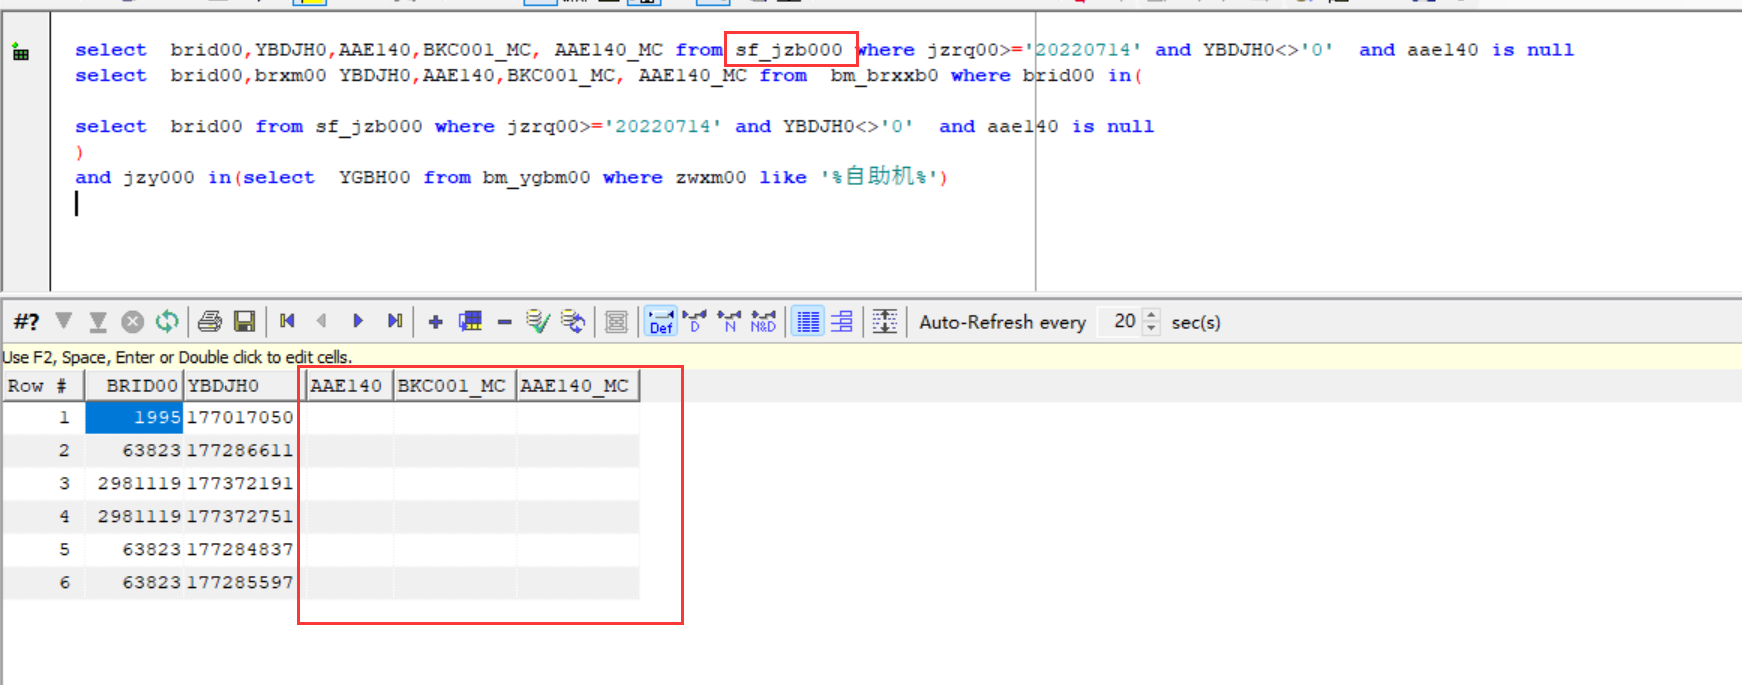Insert a new row with plus icon
The width and height of the screenshot is (1742, 685).
[435, 322]
